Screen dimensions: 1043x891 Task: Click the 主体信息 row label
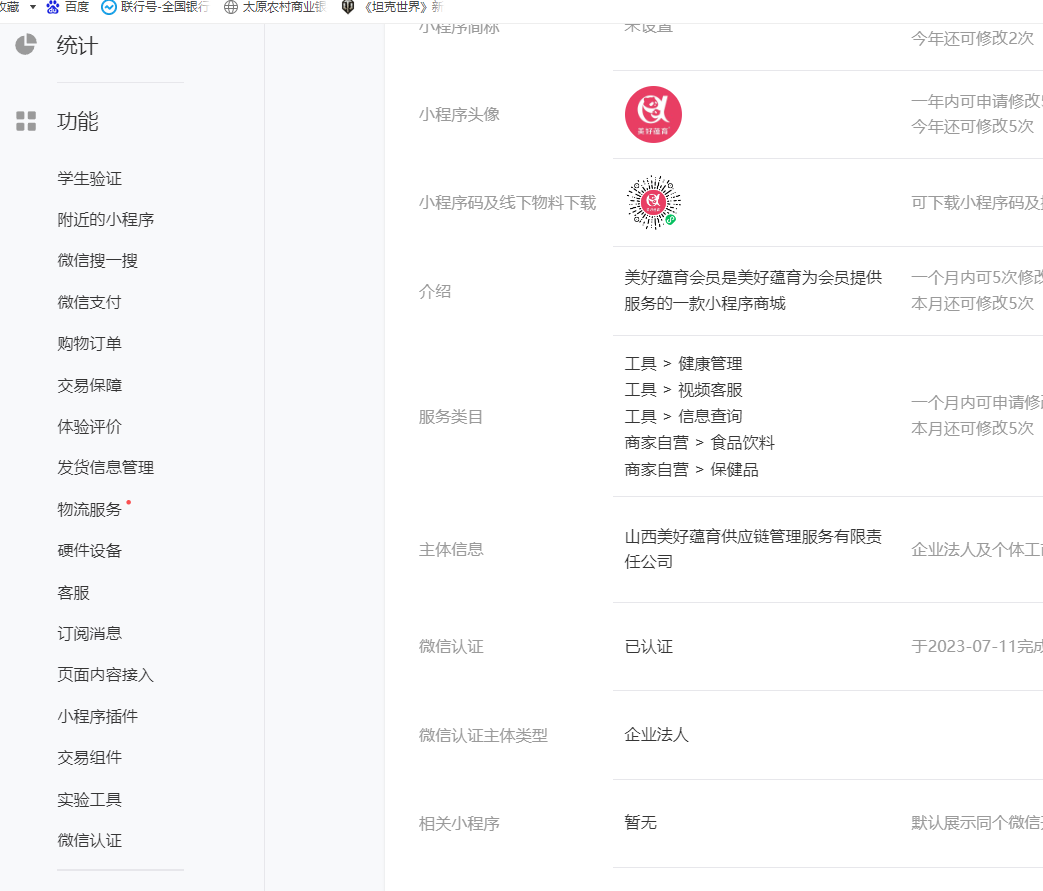click(451, 549)
